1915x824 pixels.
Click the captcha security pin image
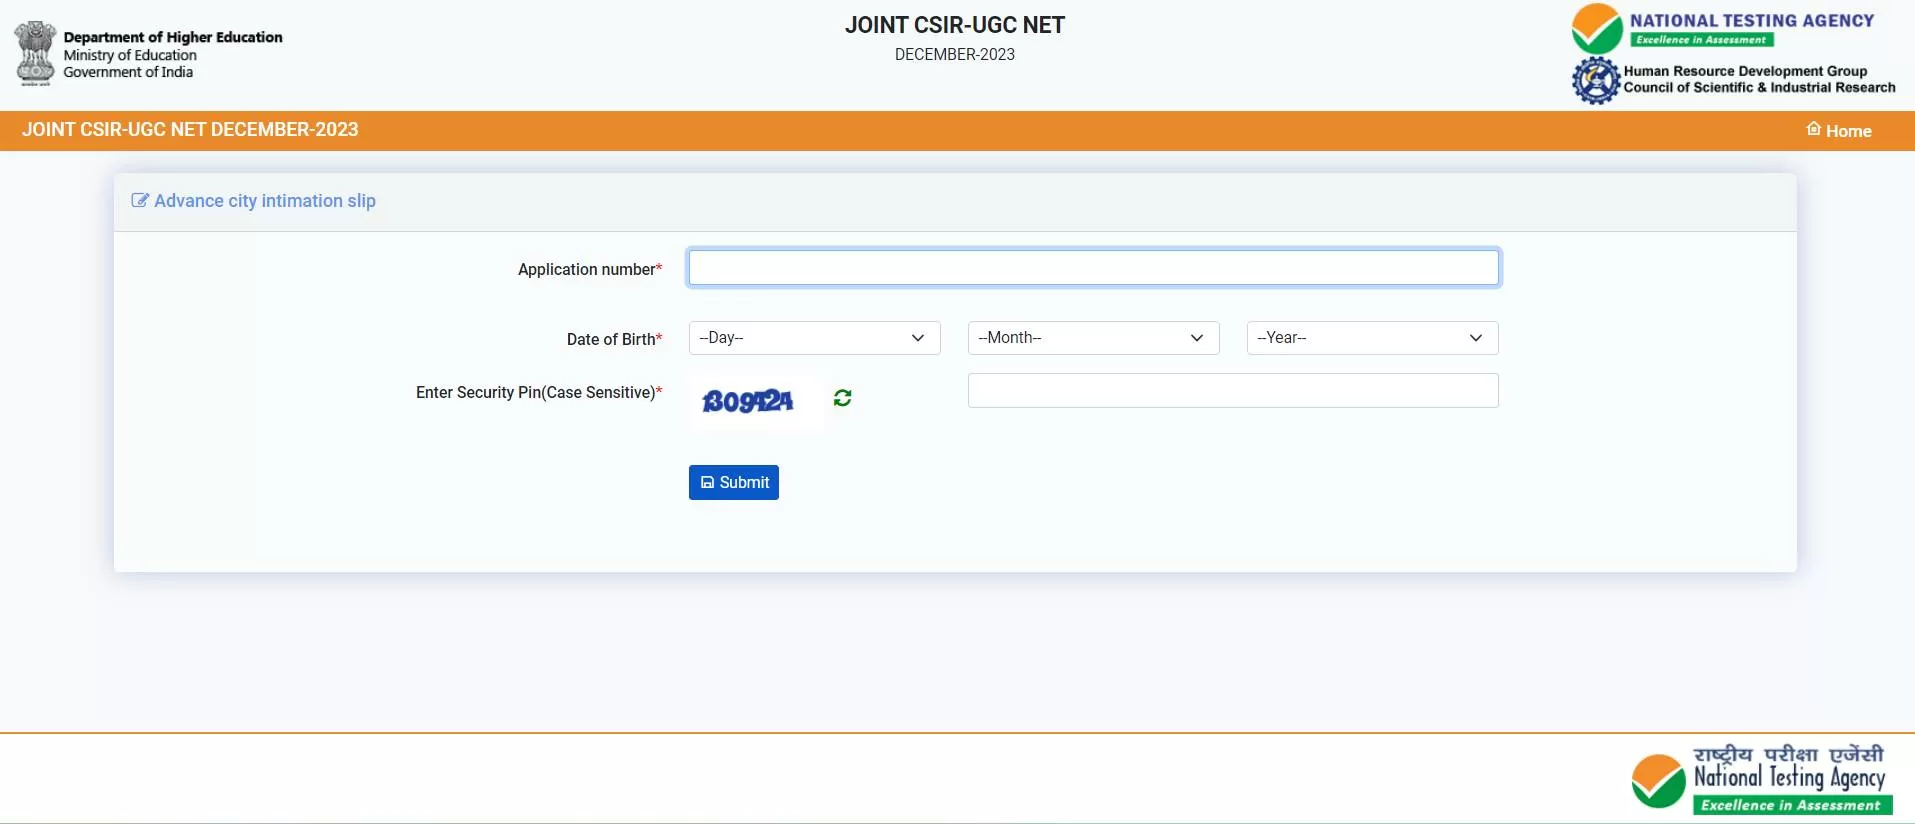[748, 401]
